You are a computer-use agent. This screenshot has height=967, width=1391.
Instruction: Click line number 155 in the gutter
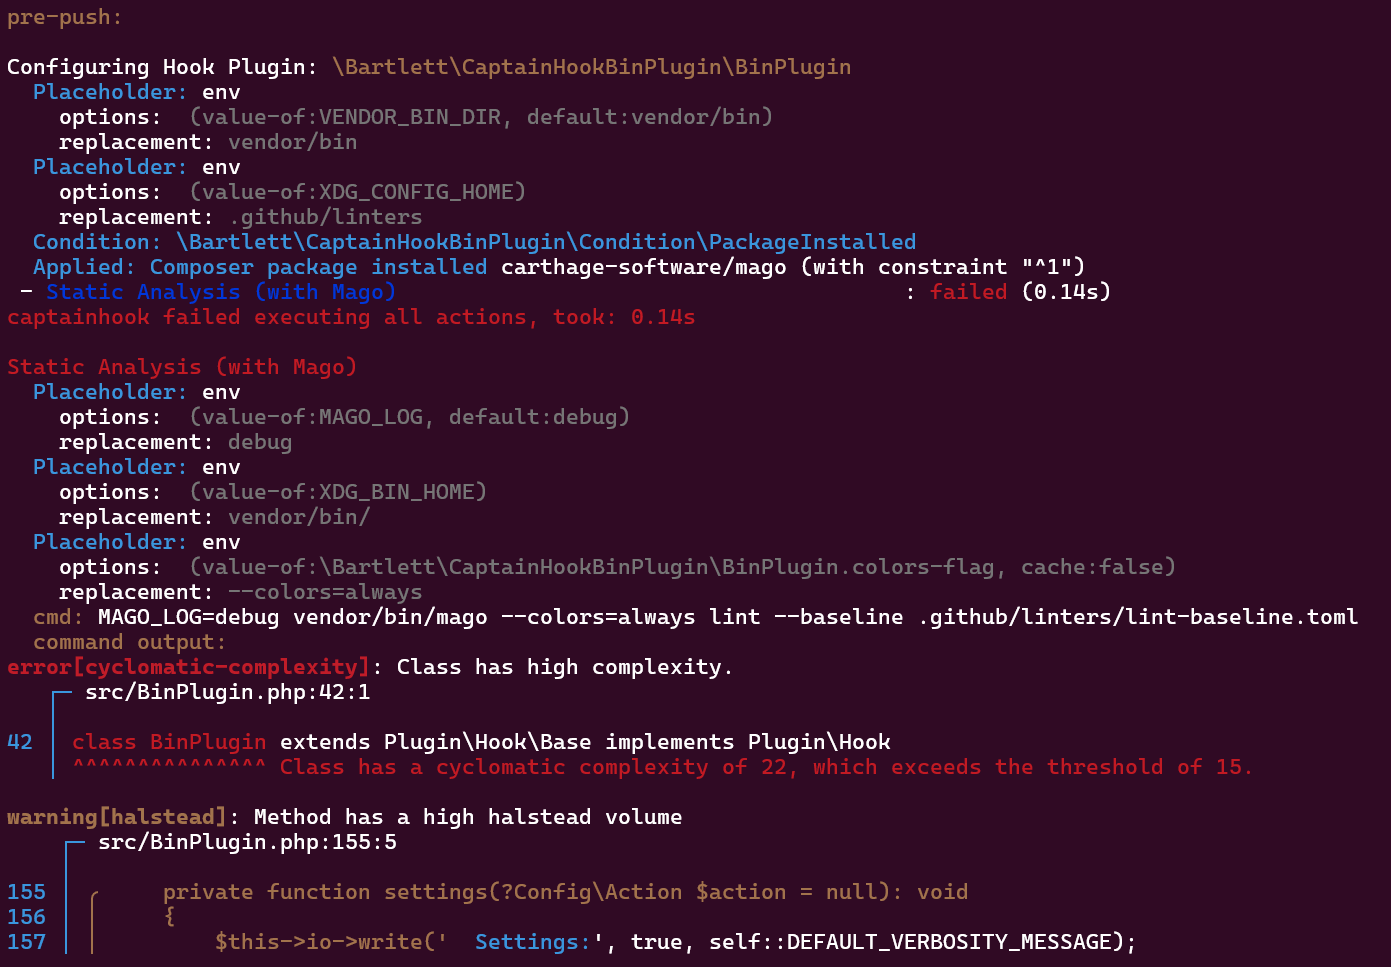point(26,892)
